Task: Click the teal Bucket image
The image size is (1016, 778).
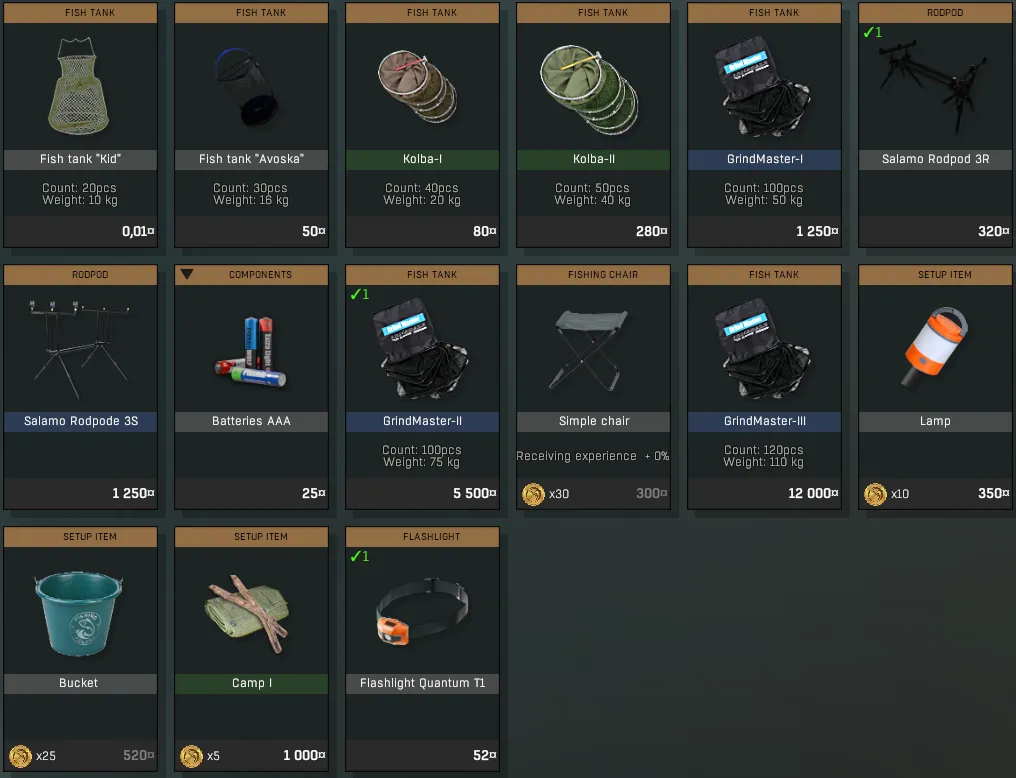Action: (x=78, y=613)
